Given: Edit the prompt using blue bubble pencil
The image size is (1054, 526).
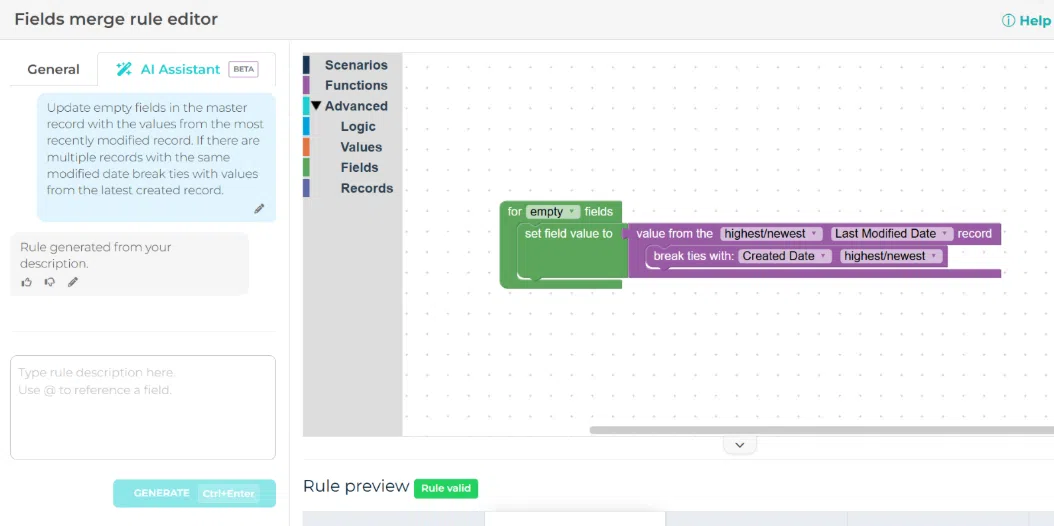Looking at the screenshot, I should click(x=259, y=208).
